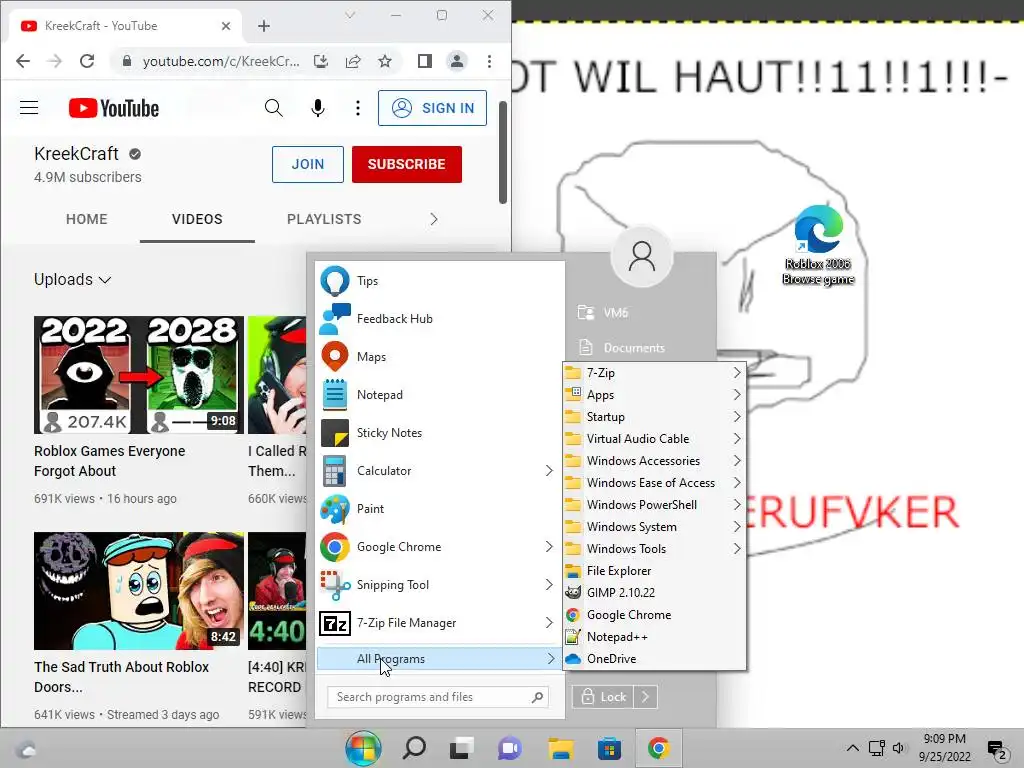This screenshot has height=768, width=1024.
Task: Click YouTube page vertical scrollbar
Action: click(503, 152)
